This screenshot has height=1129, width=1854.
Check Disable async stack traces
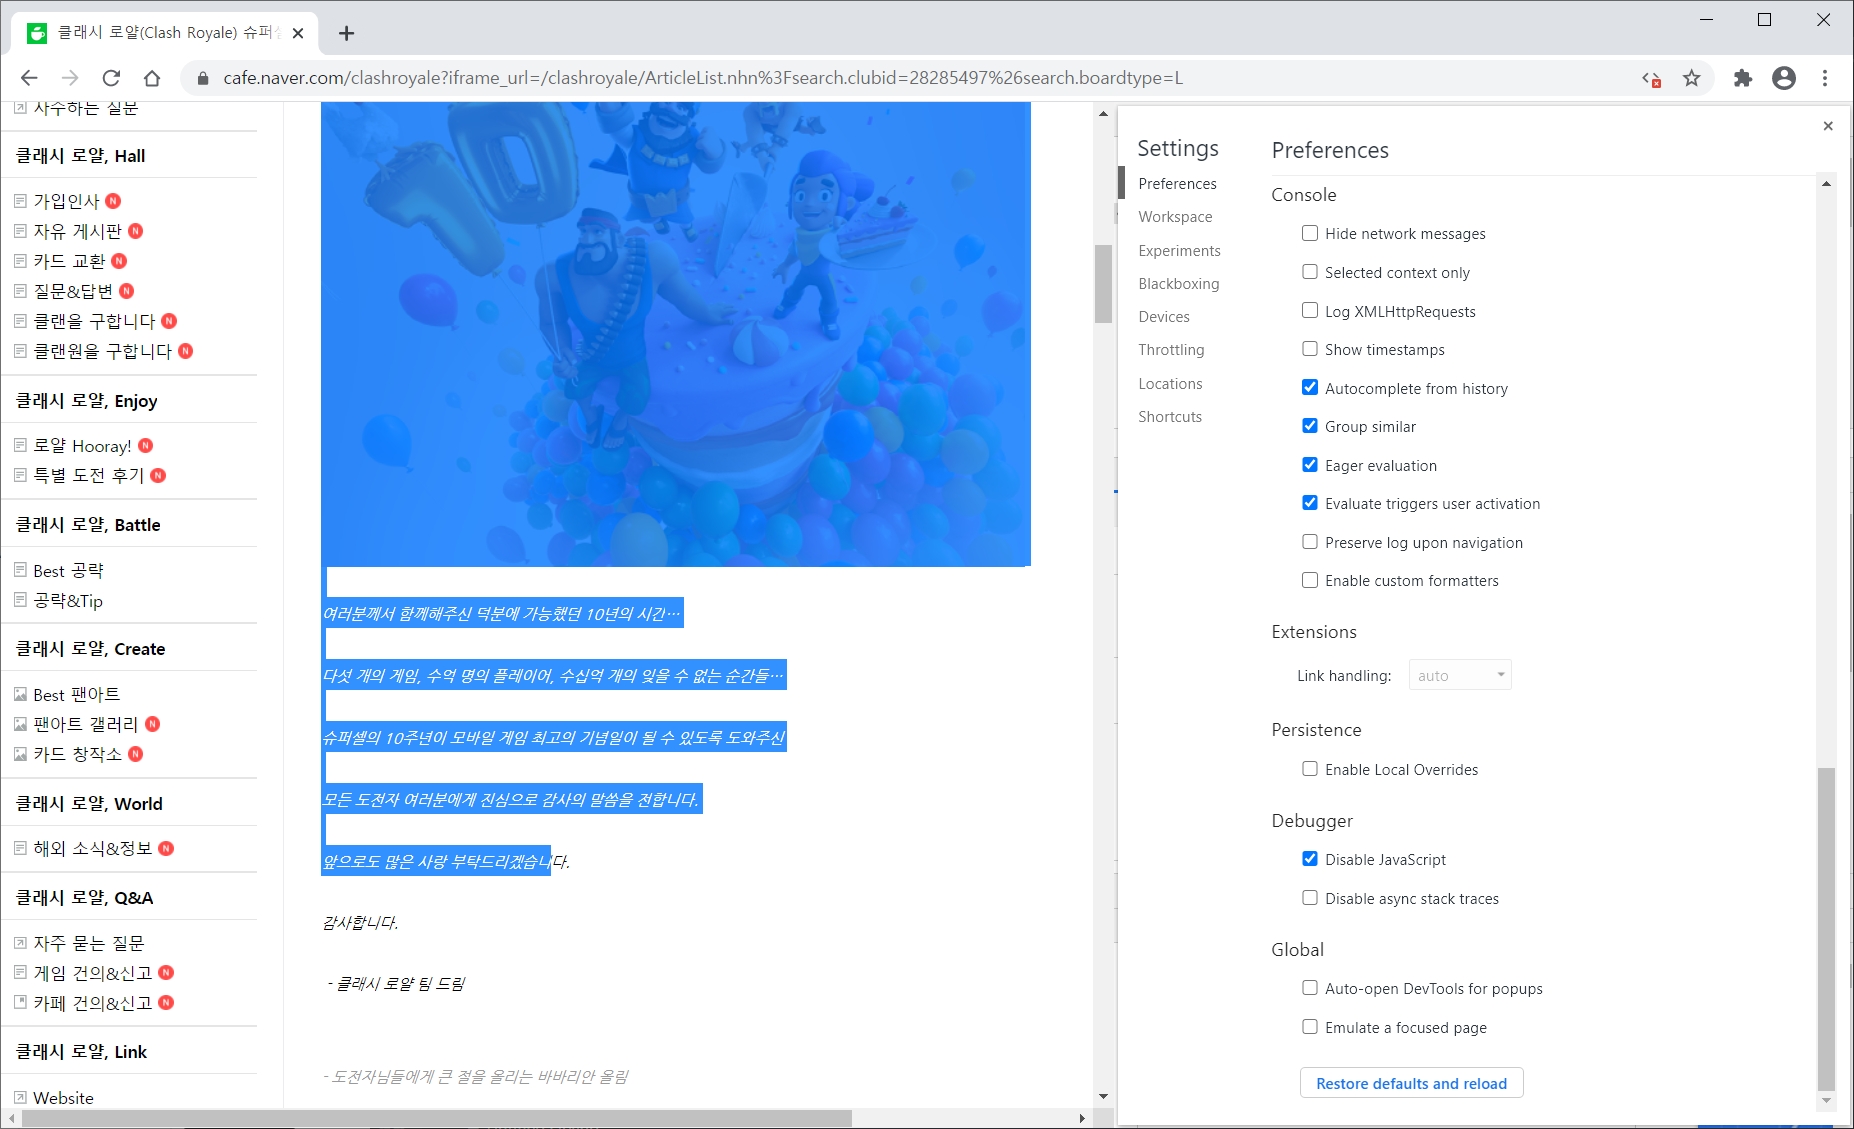pyautogui.click(x=1309, y=898)
